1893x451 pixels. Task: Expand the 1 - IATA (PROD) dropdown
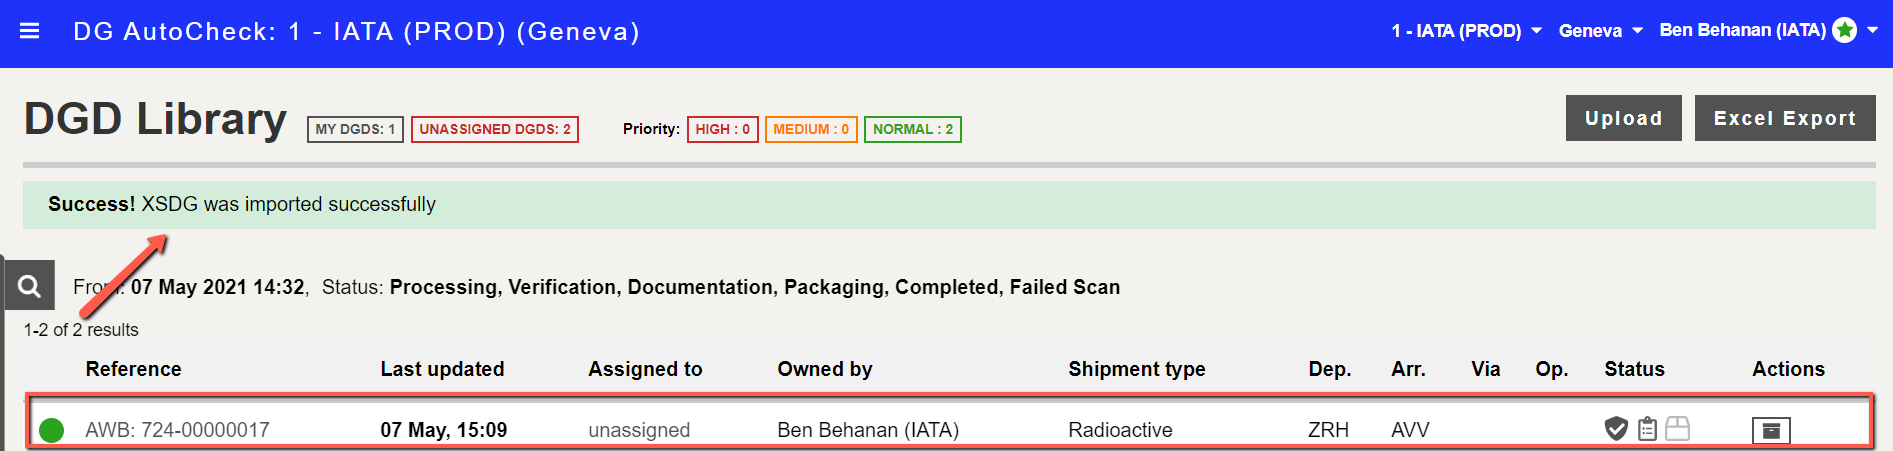tap(1466, 31)
